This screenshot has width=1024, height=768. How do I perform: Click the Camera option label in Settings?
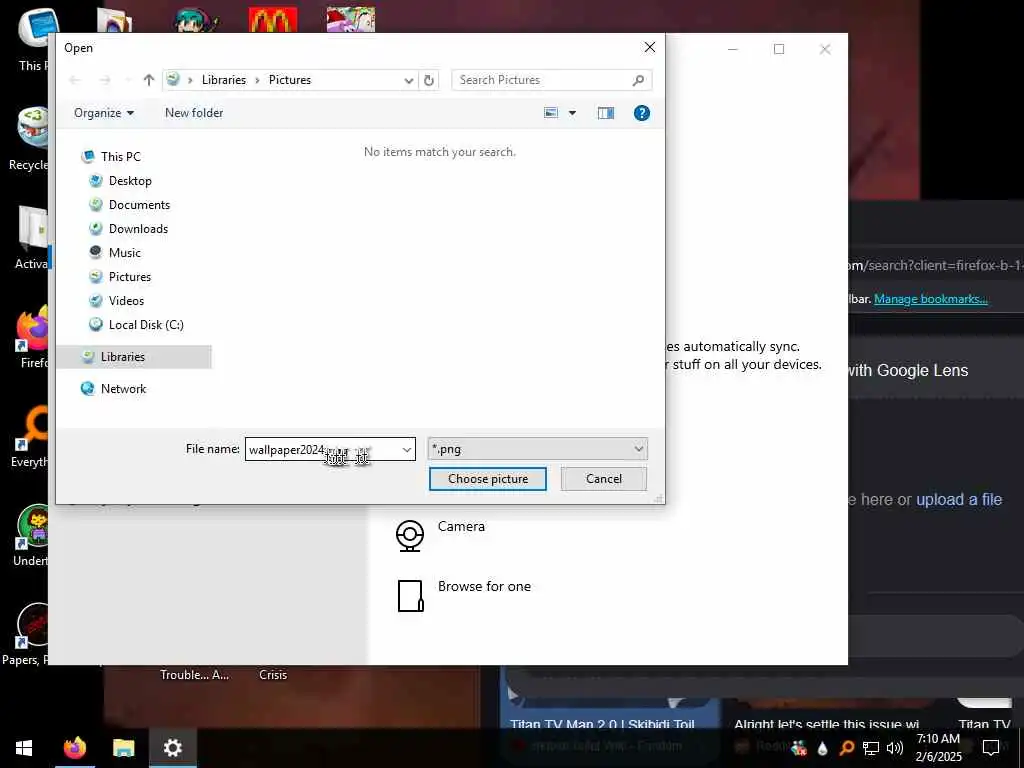tap(461, 526)
